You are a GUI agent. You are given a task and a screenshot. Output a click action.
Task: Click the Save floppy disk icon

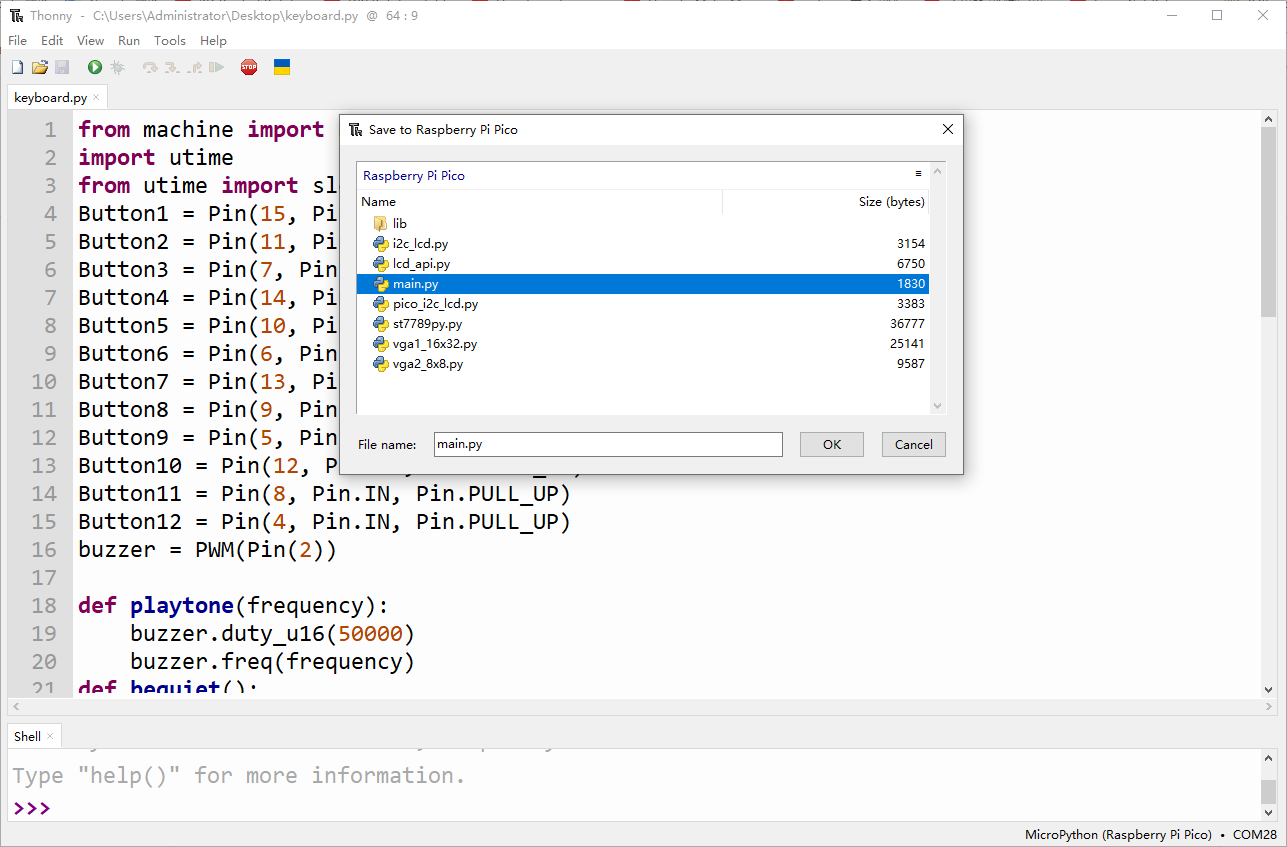pos(62,67)
